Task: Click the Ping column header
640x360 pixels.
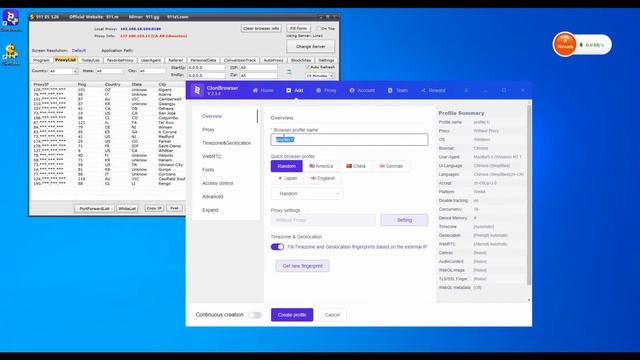Action: click(x=82, y=84)
